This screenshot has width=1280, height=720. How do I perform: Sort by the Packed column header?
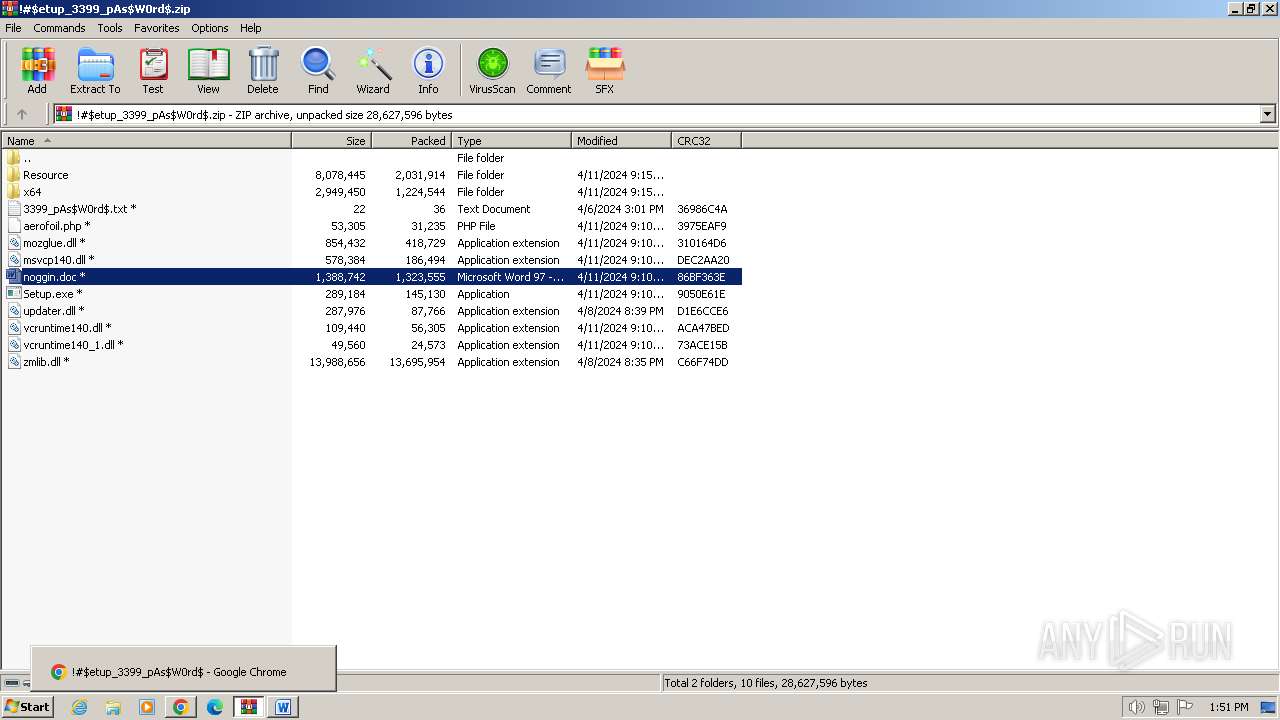(412, 141)
